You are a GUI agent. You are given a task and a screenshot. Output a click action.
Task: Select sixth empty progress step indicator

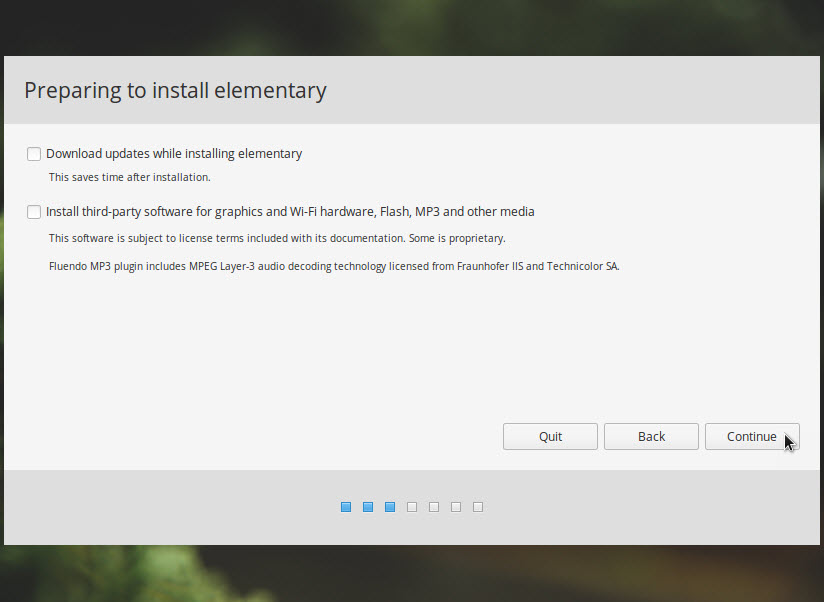[456, 507]
